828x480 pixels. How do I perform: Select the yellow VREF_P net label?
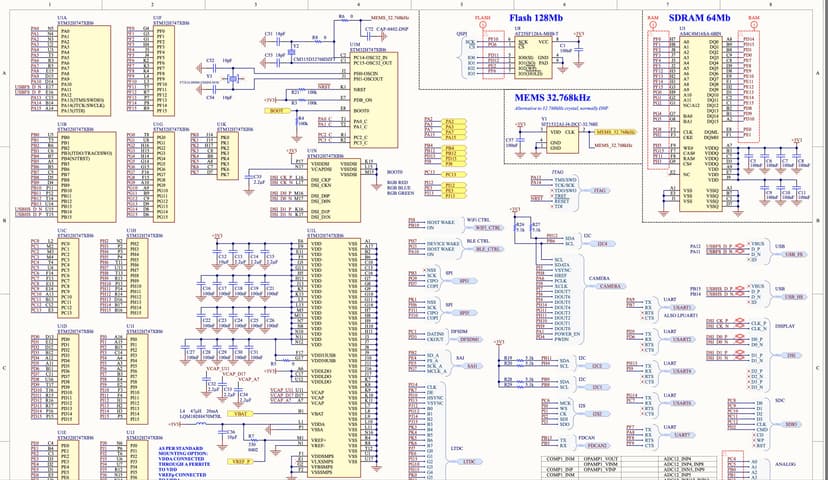pyautogui.click(x=240, y=462)
